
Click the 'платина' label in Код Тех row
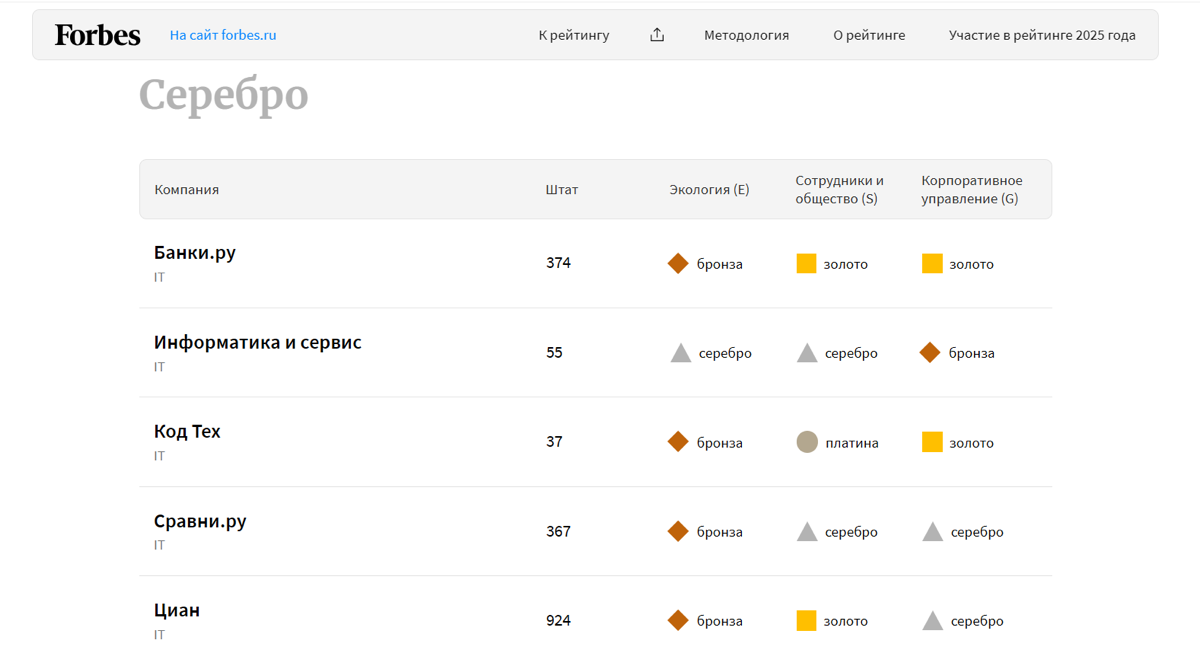click(x=852, y=442)
